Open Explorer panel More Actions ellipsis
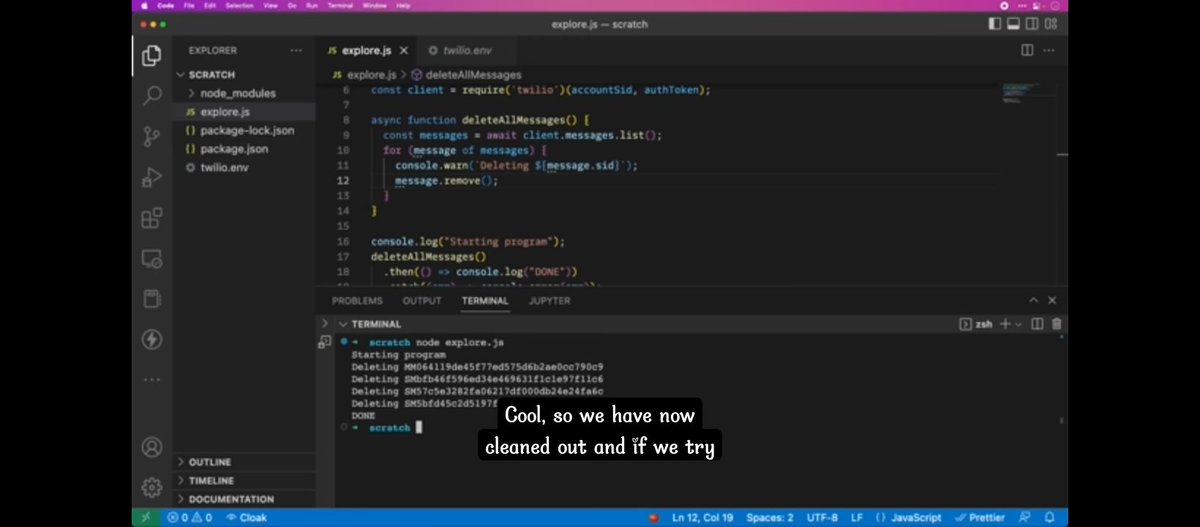This screenshot has height=527, width=1200. click(x=296, y=50)
